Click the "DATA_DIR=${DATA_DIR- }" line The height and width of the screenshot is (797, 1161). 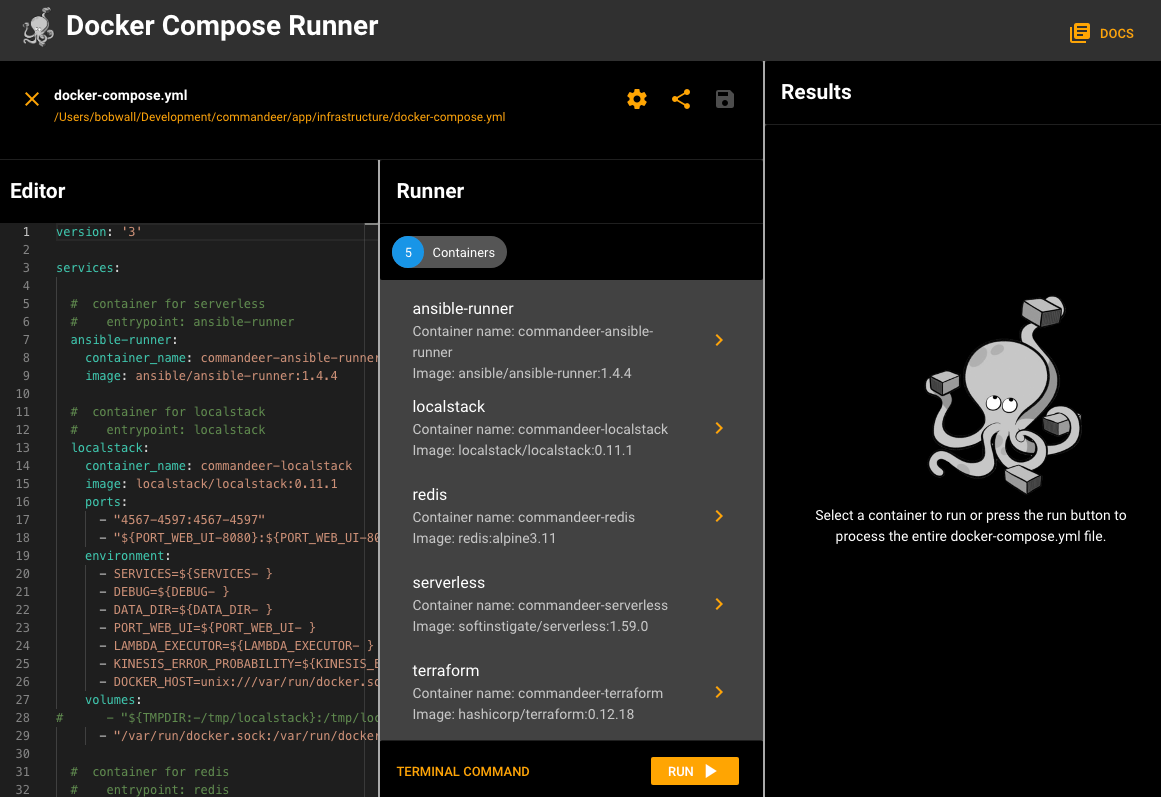point(186,610)
